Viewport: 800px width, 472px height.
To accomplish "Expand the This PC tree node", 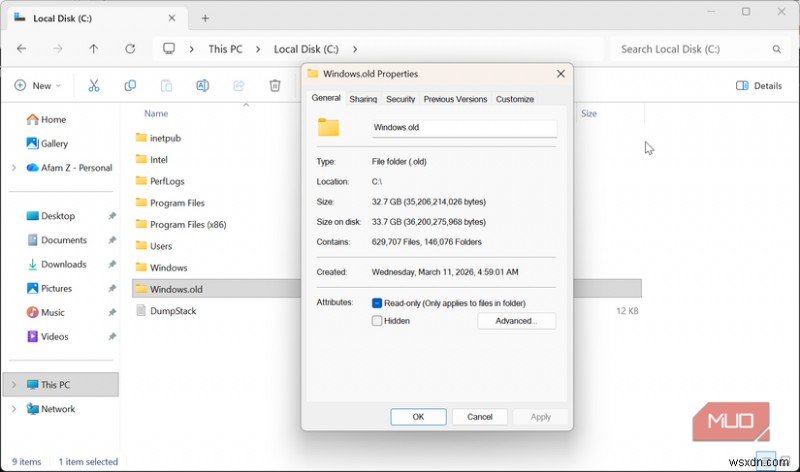I will tap(14, 385).
